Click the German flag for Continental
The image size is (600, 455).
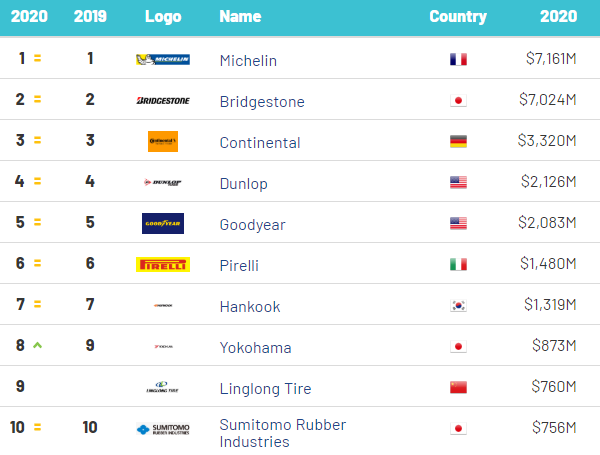pos(458,142)
